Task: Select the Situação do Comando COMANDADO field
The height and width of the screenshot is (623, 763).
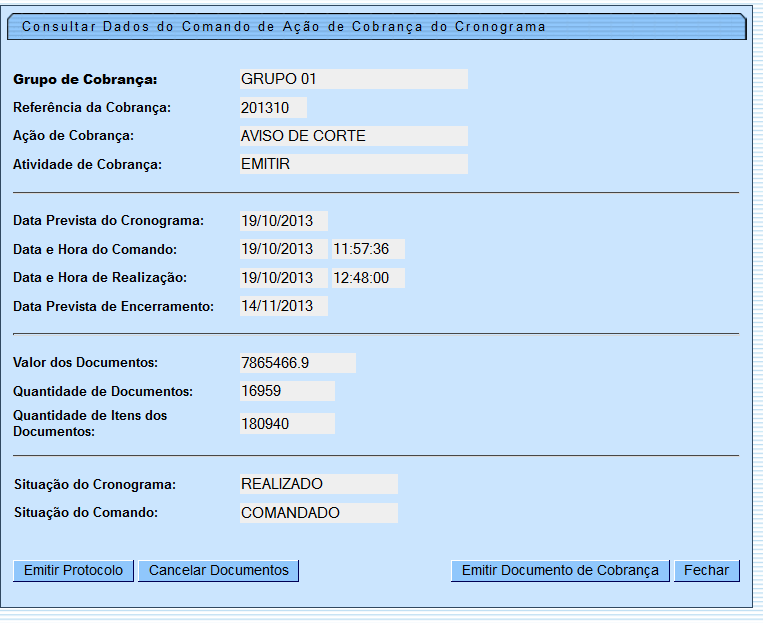Action: click(317, 513)
